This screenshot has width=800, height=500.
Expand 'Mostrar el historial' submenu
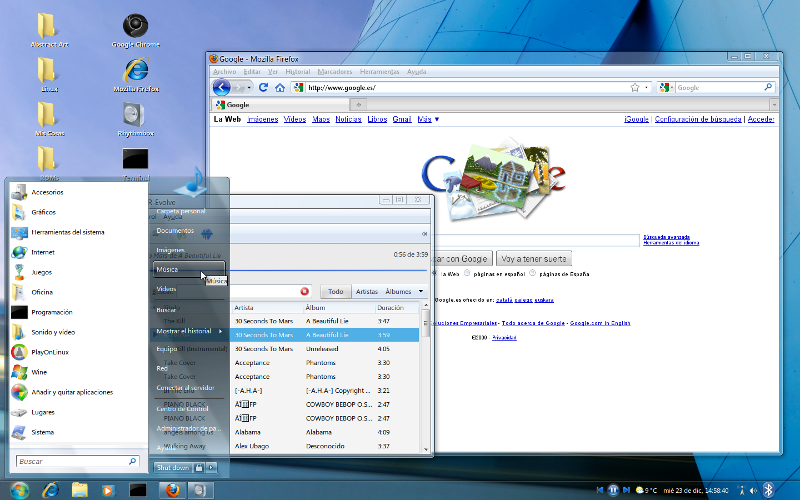[190, 331]
